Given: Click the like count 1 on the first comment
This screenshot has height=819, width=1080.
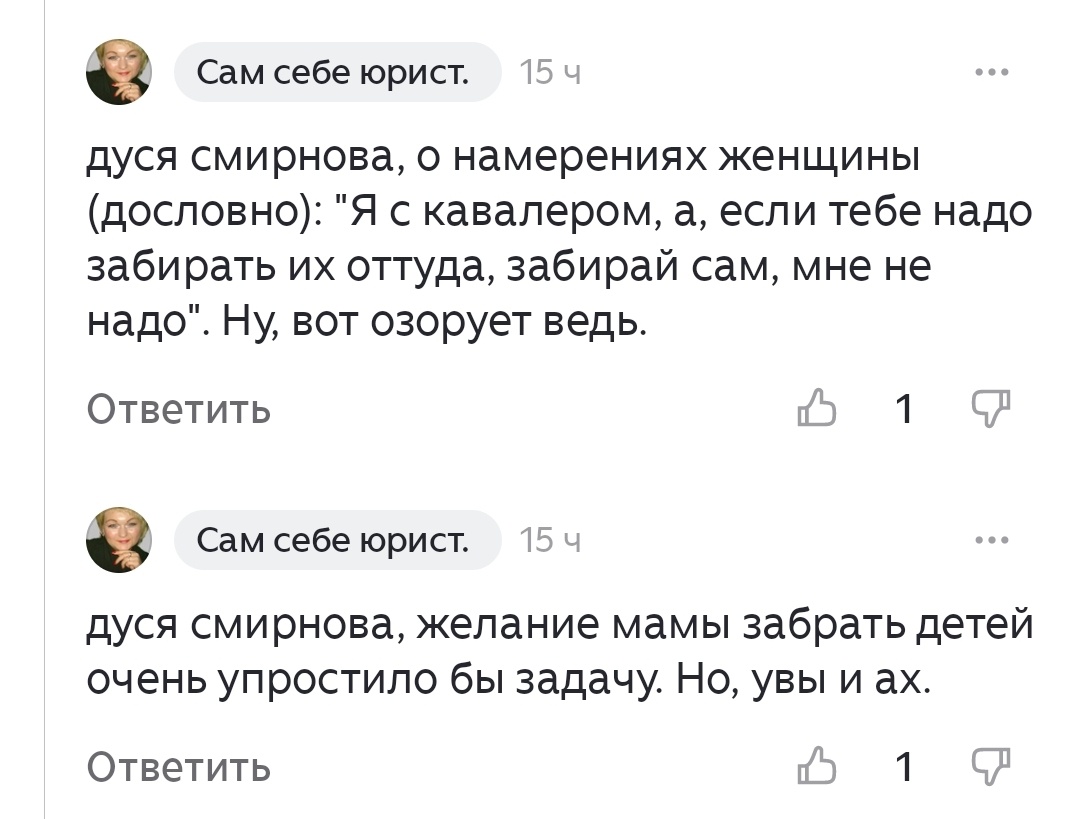Looking at the screenshot, I should (905, 408).
